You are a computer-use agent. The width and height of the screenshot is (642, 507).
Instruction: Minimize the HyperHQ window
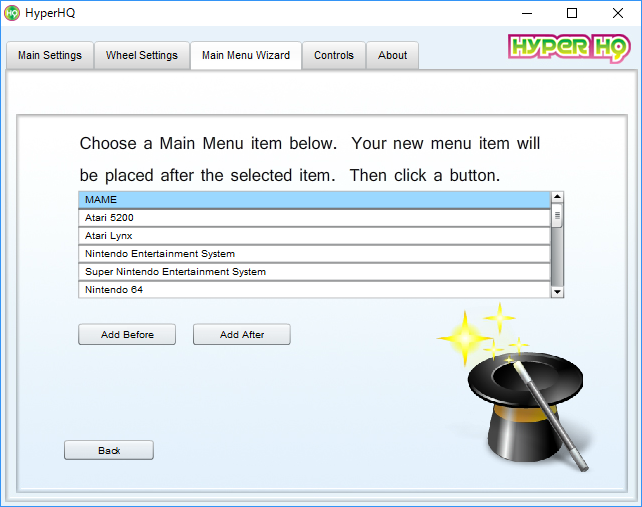pos(527,13)
